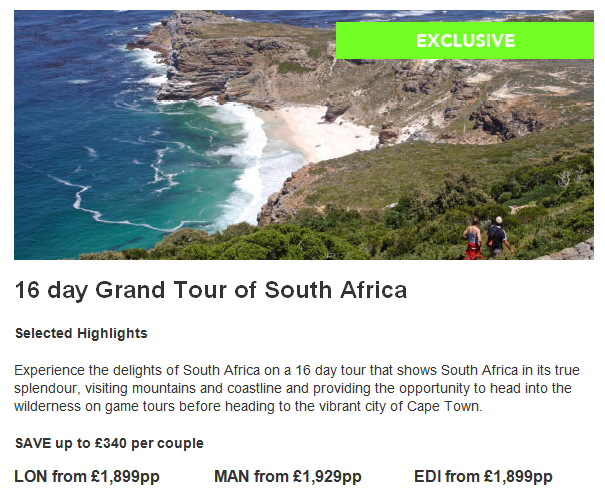The image size is (605, 499).
Task: Choose the MAN from £1,929pp price
Action: 288,476
